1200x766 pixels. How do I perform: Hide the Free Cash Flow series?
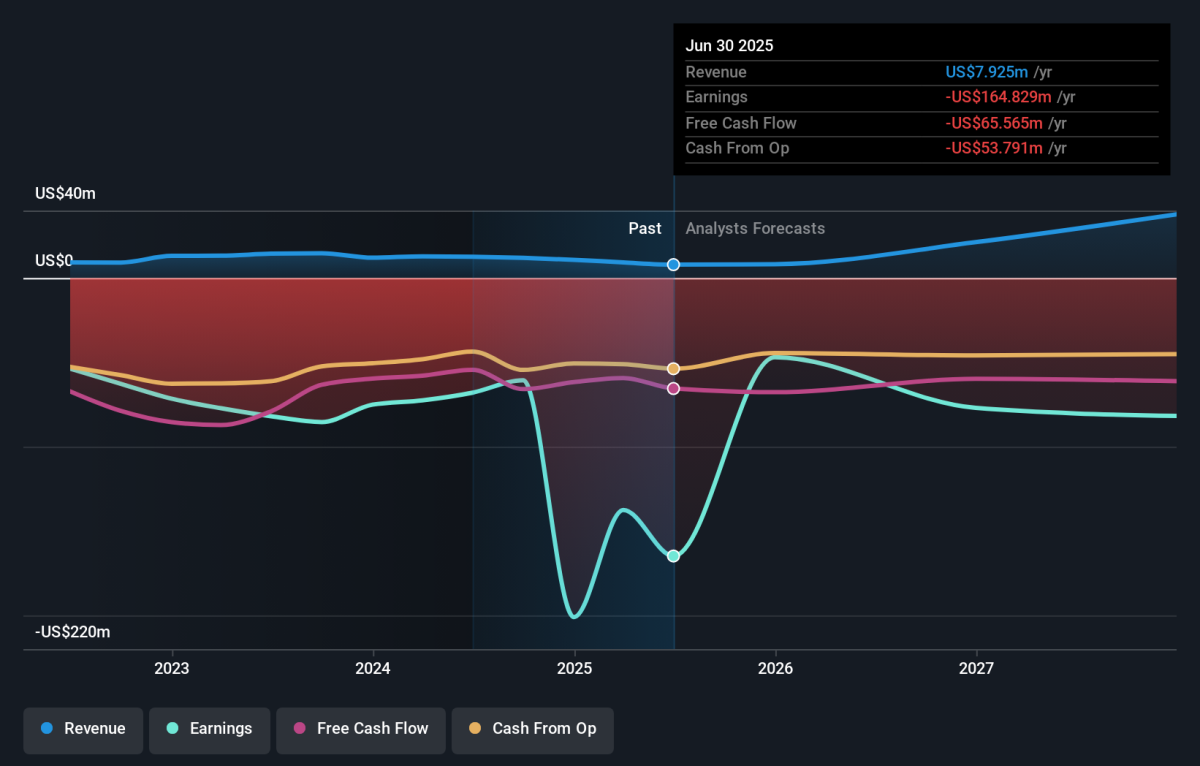pyautogui.click(x=361, y=729)
